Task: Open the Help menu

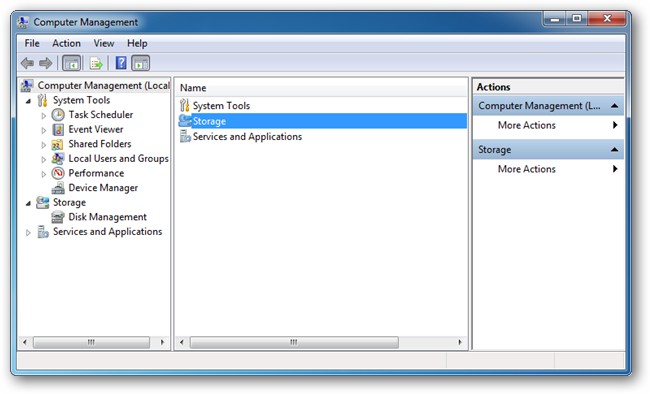Action: point(137,43)
